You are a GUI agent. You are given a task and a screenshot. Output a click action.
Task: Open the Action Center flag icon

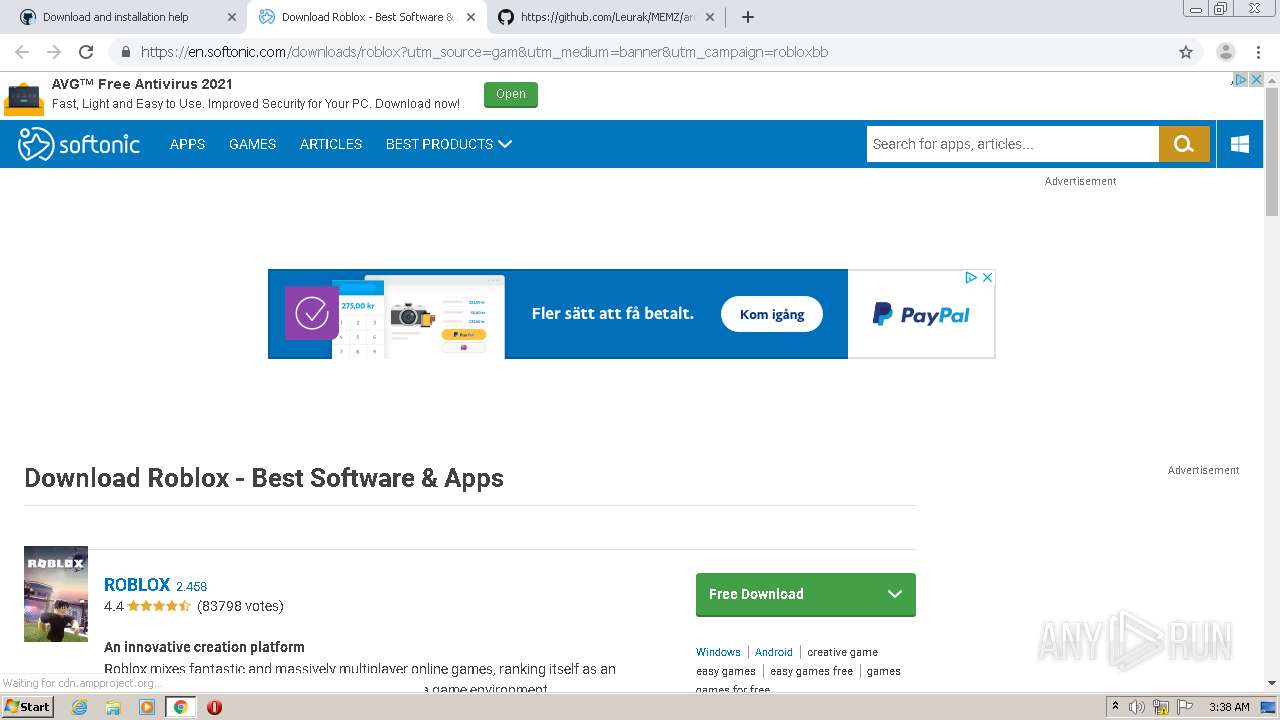tap(1185, 707)
